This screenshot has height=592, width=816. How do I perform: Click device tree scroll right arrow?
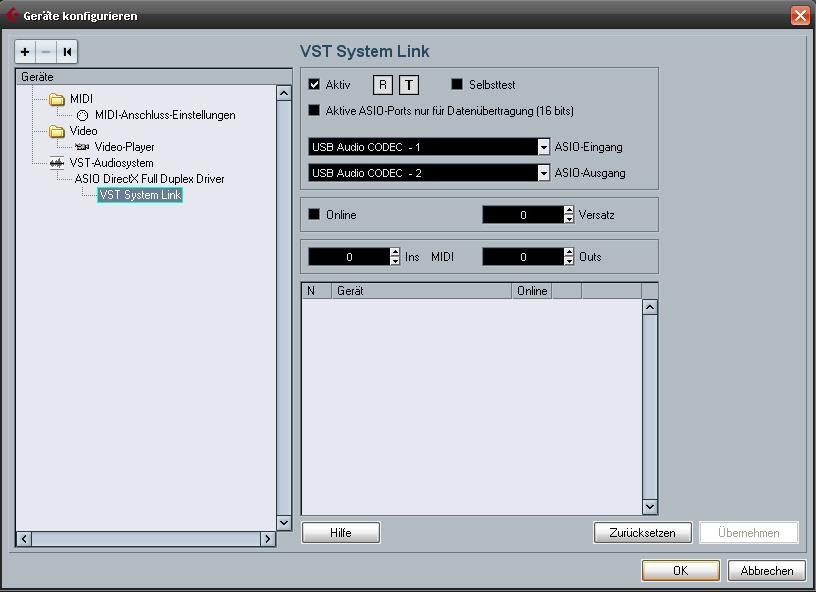pyautogui.click(x=267, y=539)
